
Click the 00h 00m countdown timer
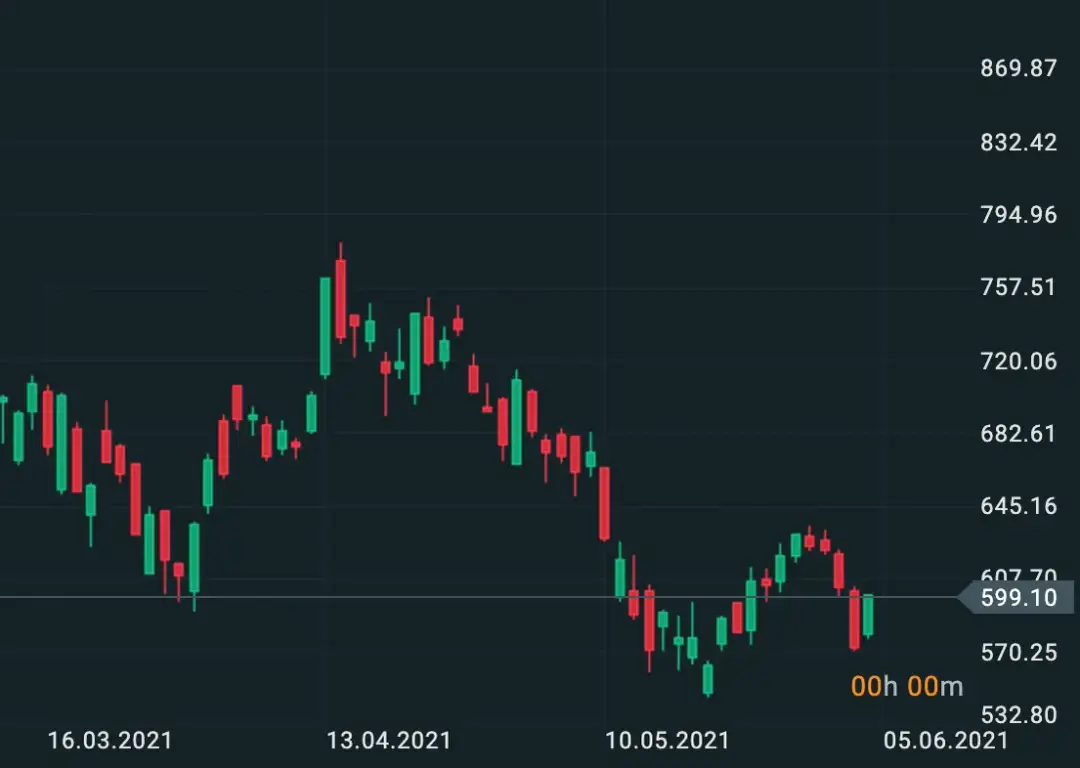click(907, 686)
